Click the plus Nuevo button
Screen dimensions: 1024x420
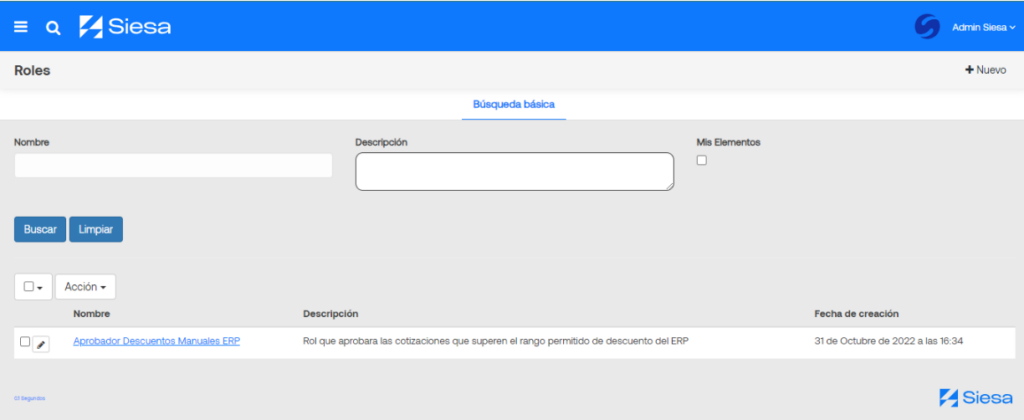tap(985, 70)
